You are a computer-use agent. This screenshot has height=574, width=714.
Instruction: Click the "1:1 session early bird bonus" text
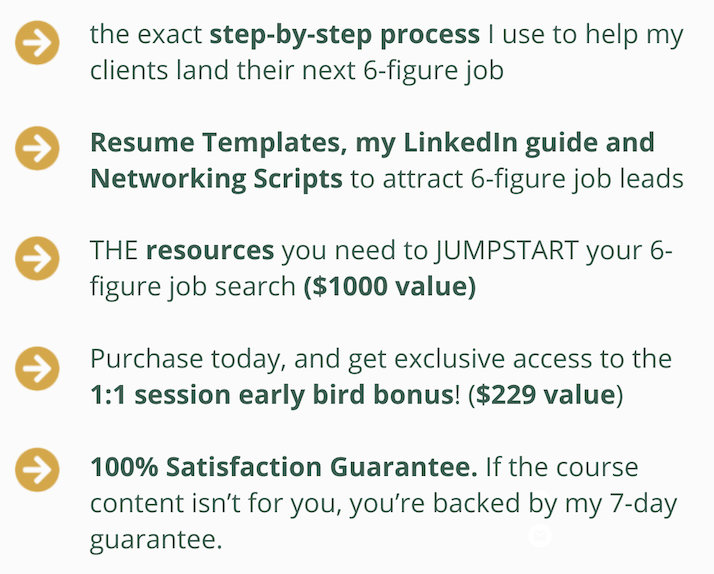pyautogui.click(x=270, y=395)
